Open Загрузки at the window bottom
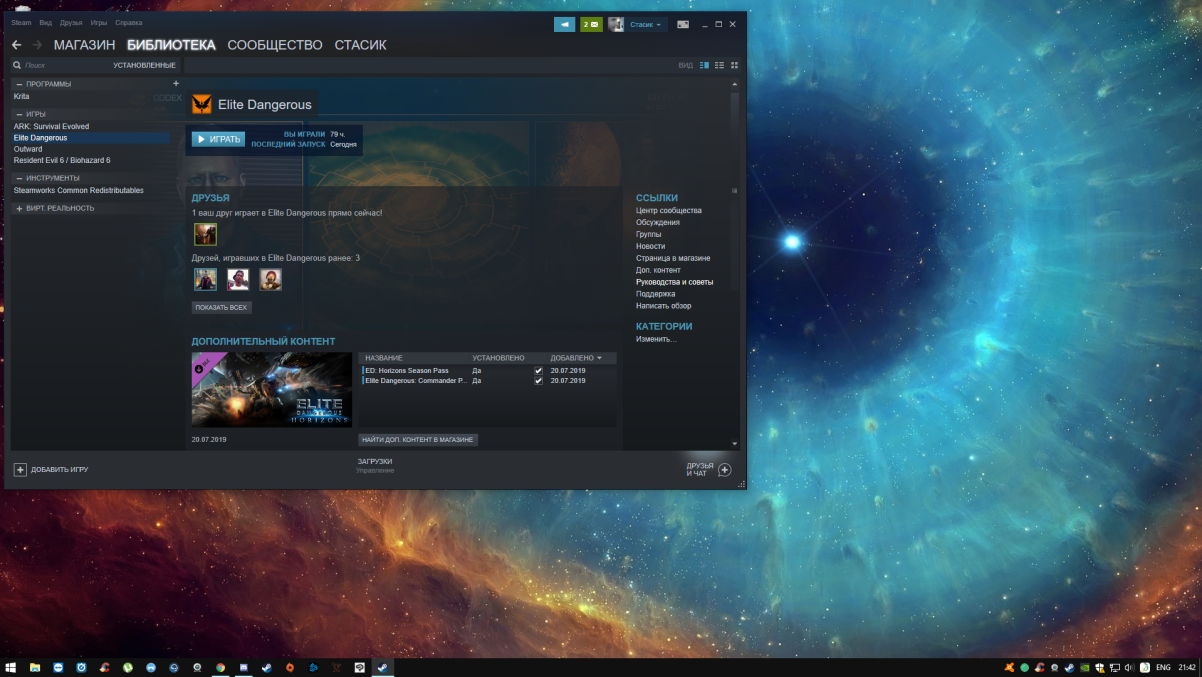 375,461
